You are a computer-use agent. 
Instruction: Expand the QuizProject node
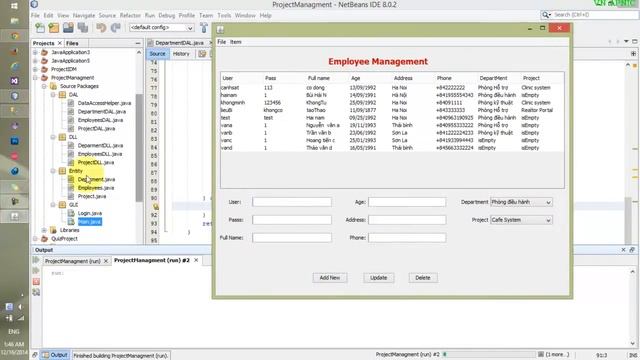(x=36, y=239)
